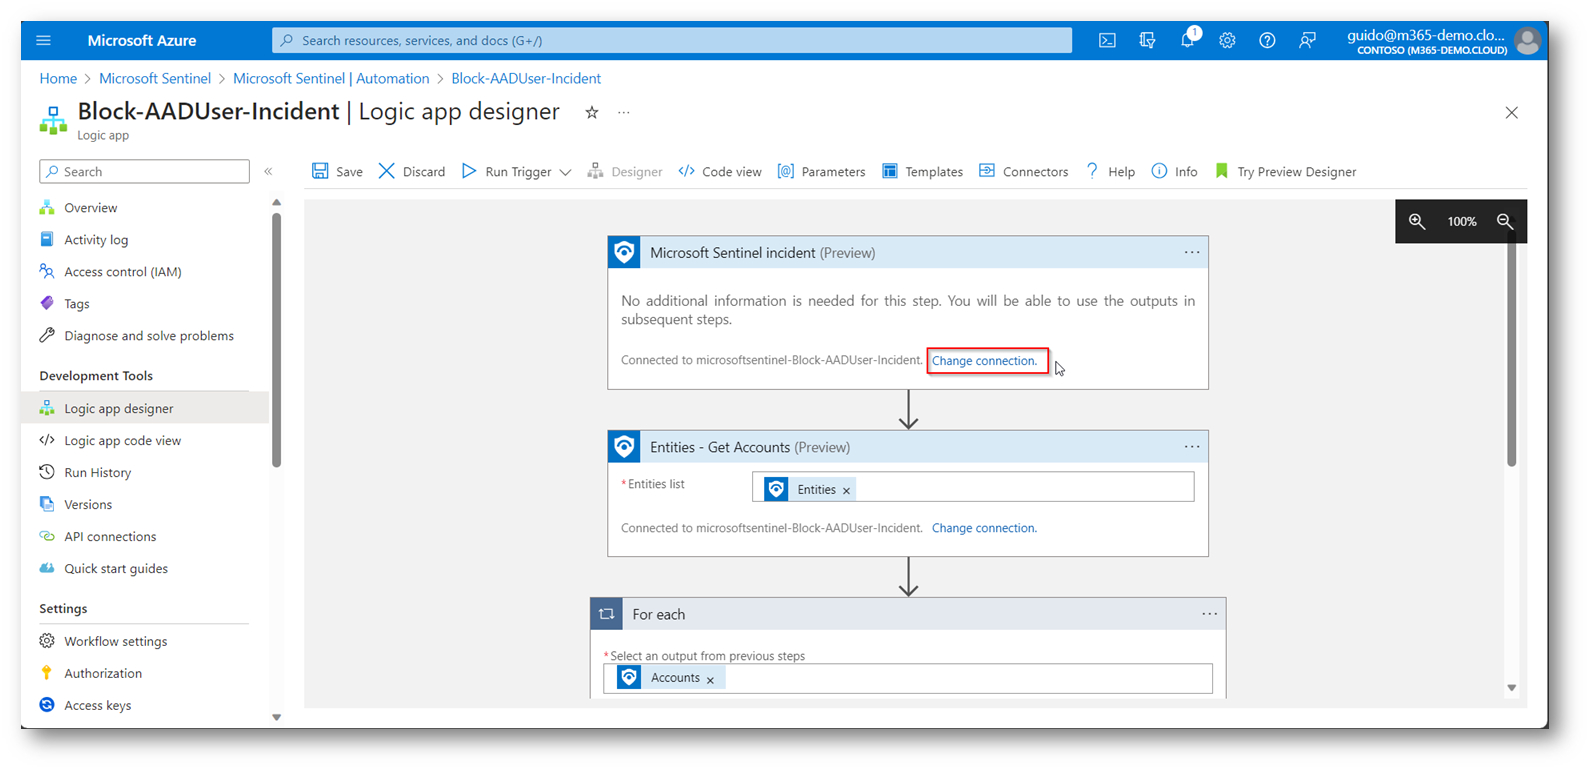The width and height of the screenshot is (1591, 771).
Task: Discard the designer changes
Action: [412, 172]
